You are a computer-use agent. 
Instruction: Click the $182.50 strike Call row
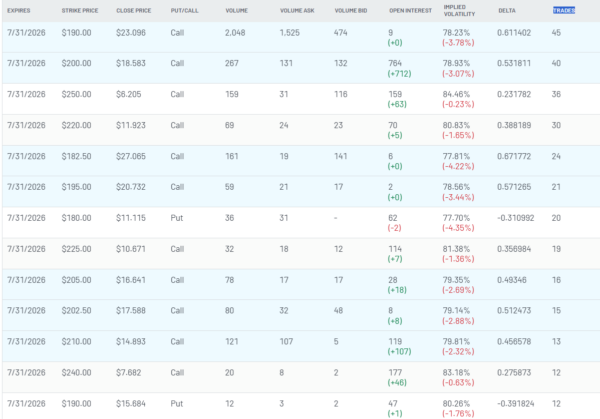tap(301, 161)
